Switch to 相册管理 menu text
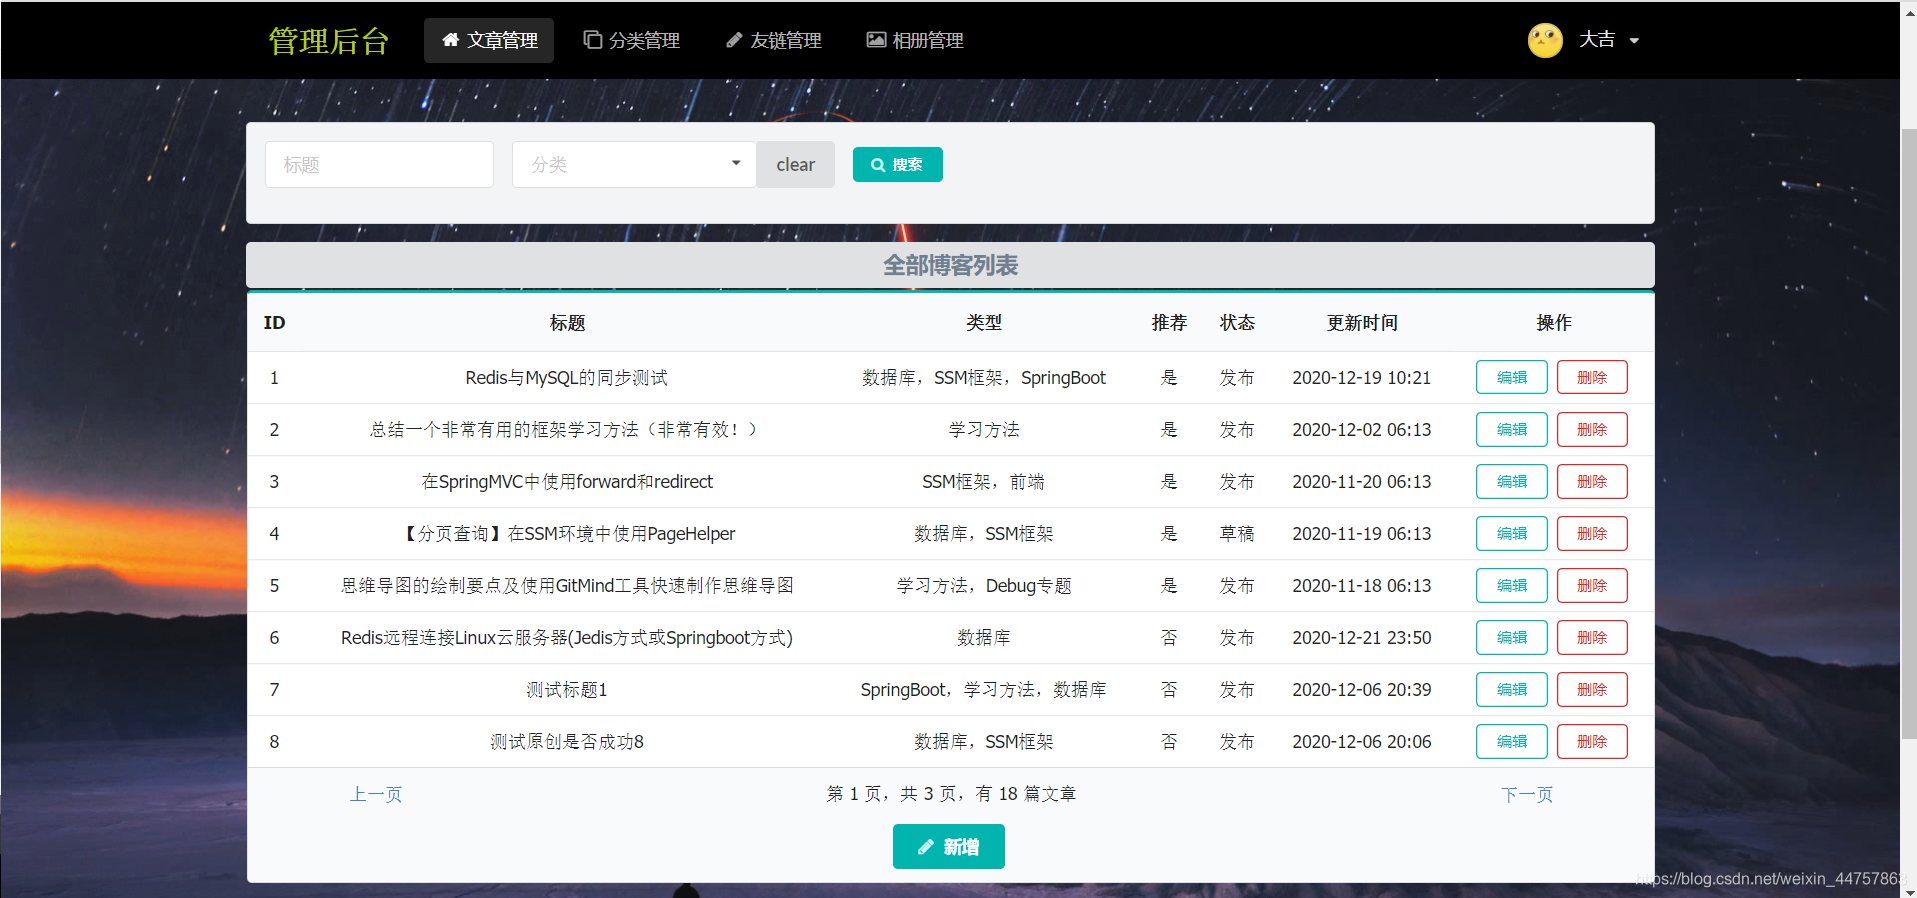This screenshot has width=1917, height=898. click(x=928, y=40)
